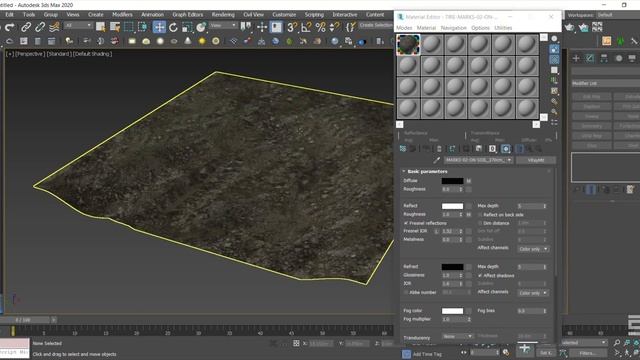Toggle the Spinner Snap icon
Screen dimensions: 640x360
pyautogui.click(x=334, y=27)
